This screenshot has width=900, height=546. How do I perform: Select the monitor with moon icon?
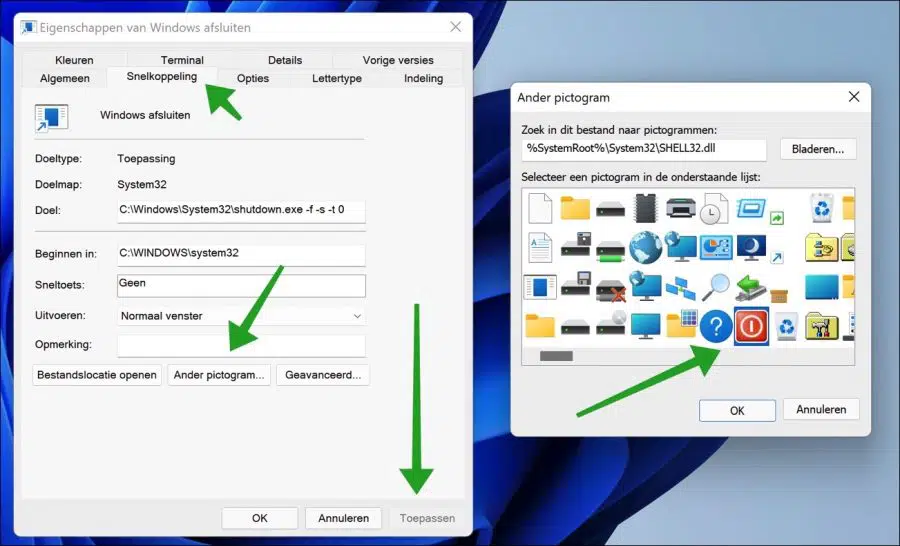coord(750,247)
